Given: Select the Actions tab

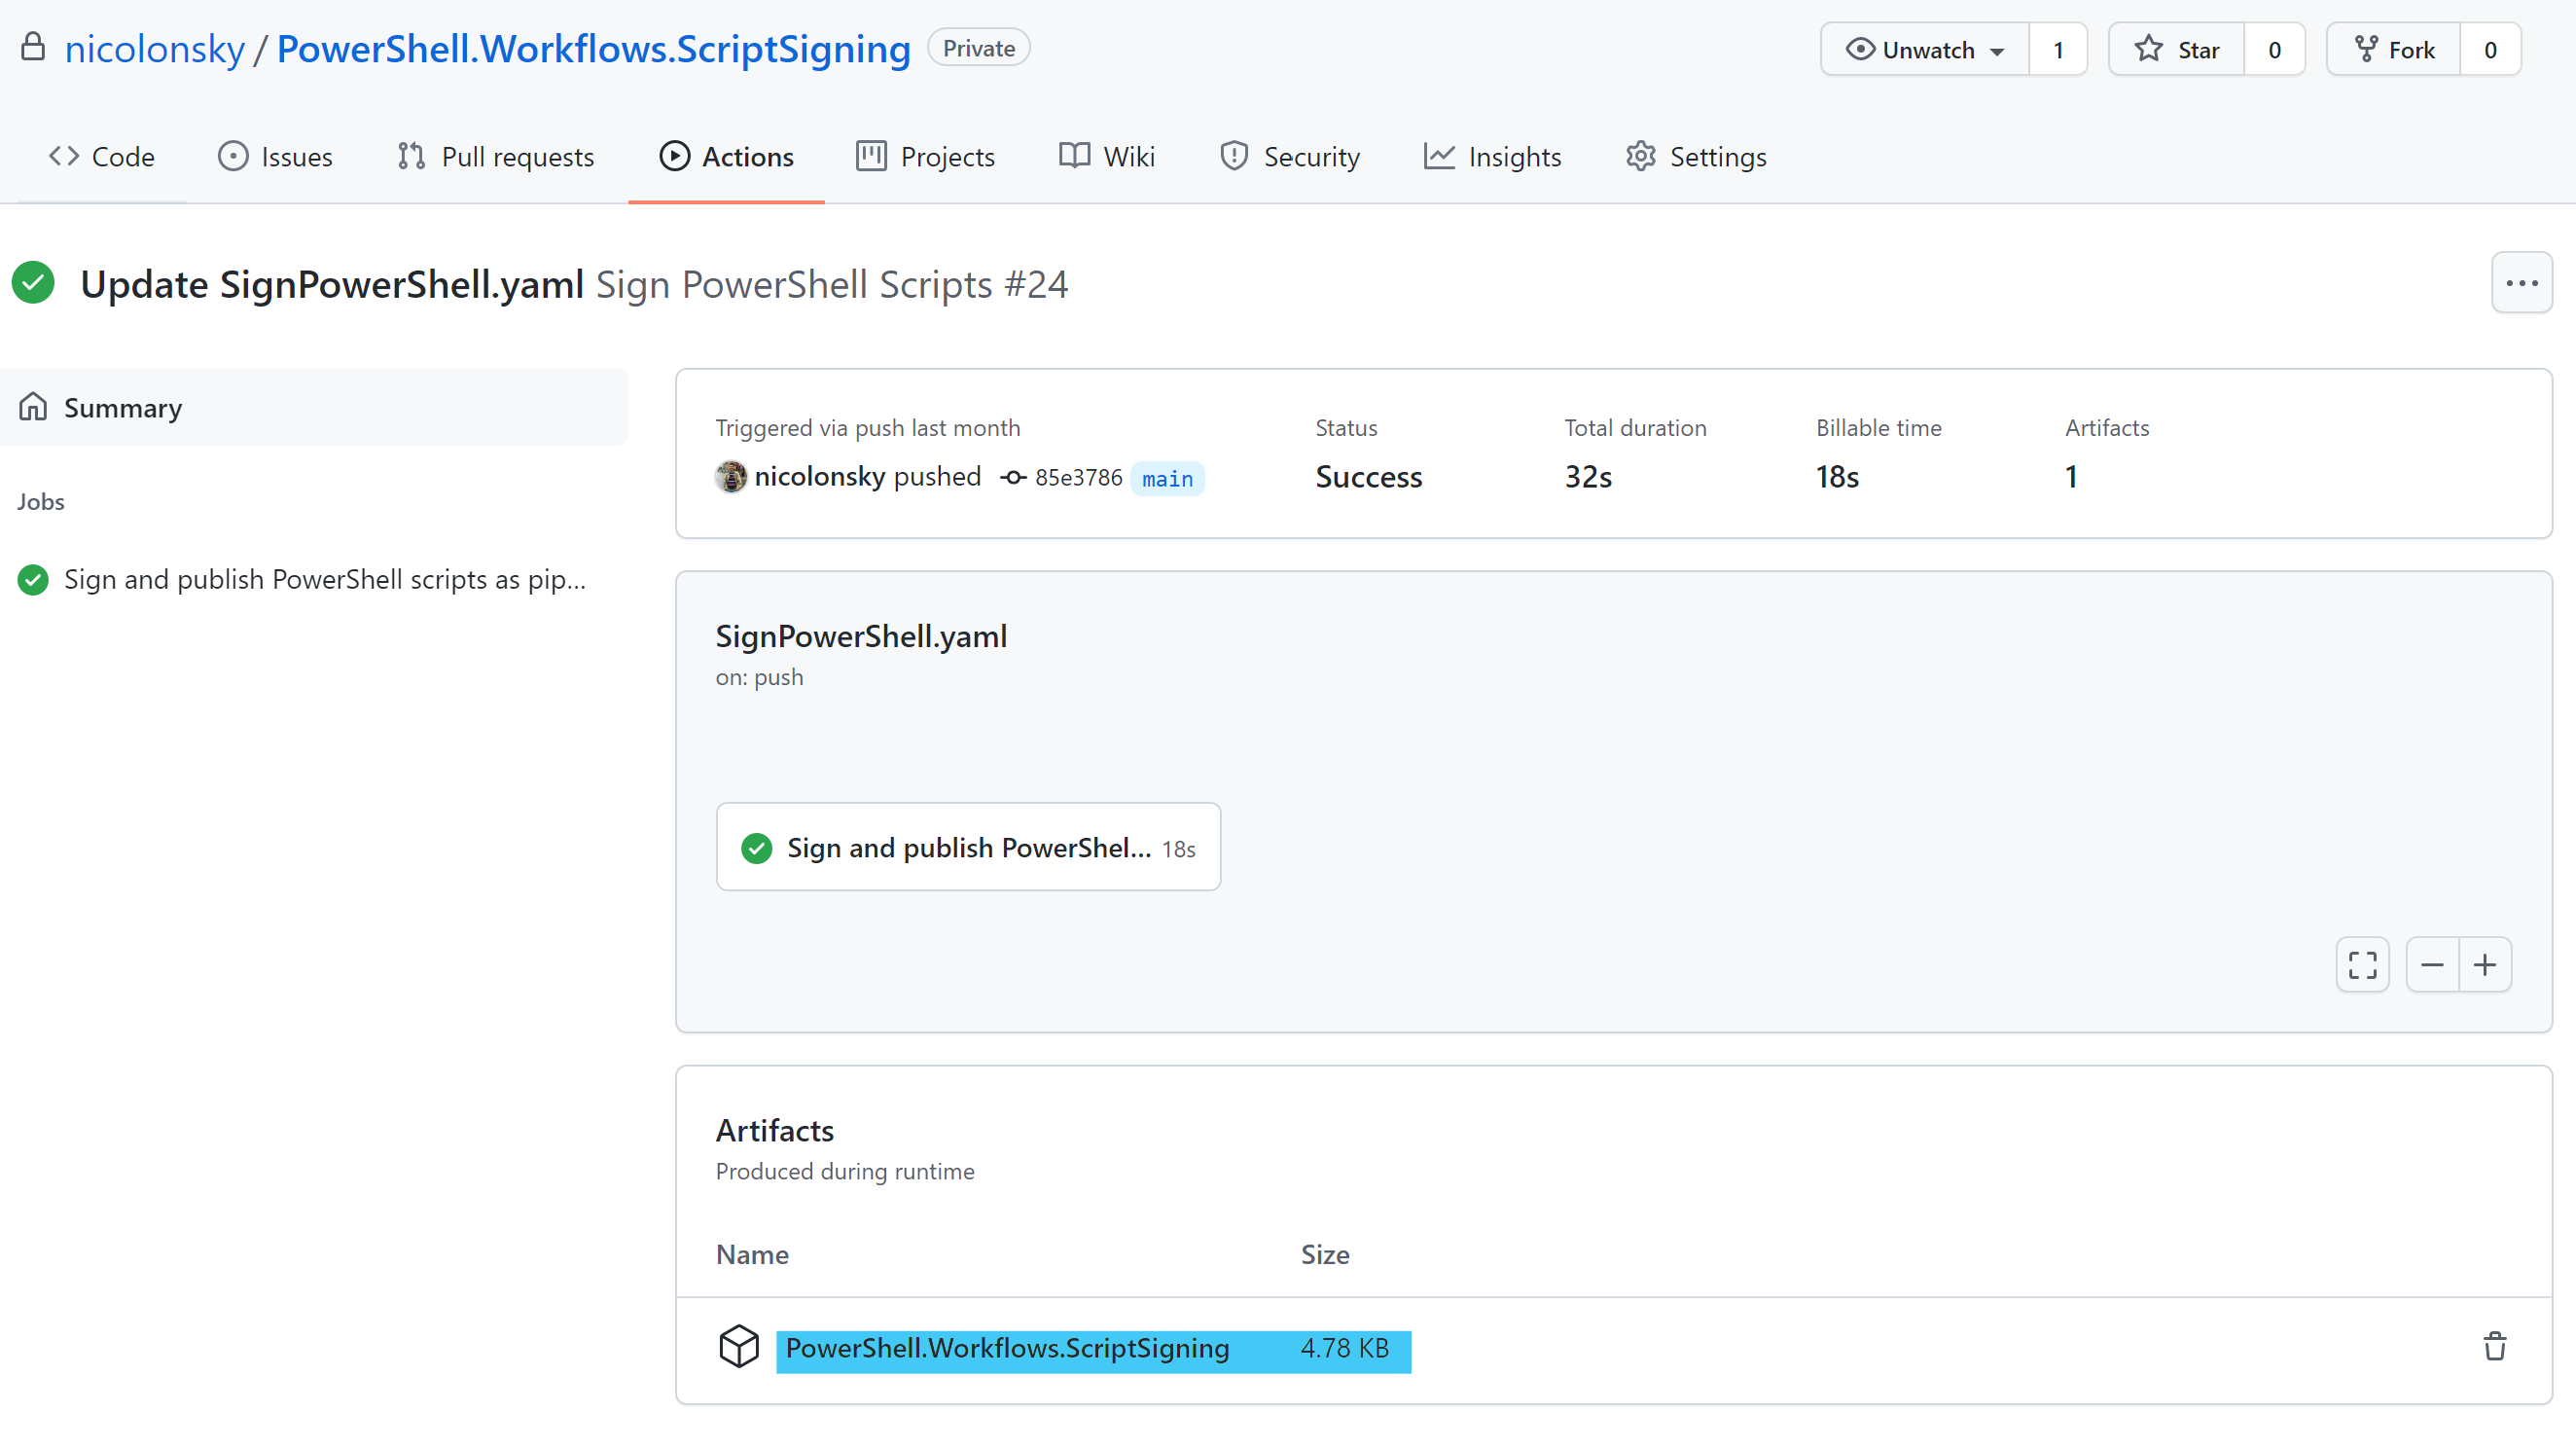Looking at the screenshot, I should 726,156.
